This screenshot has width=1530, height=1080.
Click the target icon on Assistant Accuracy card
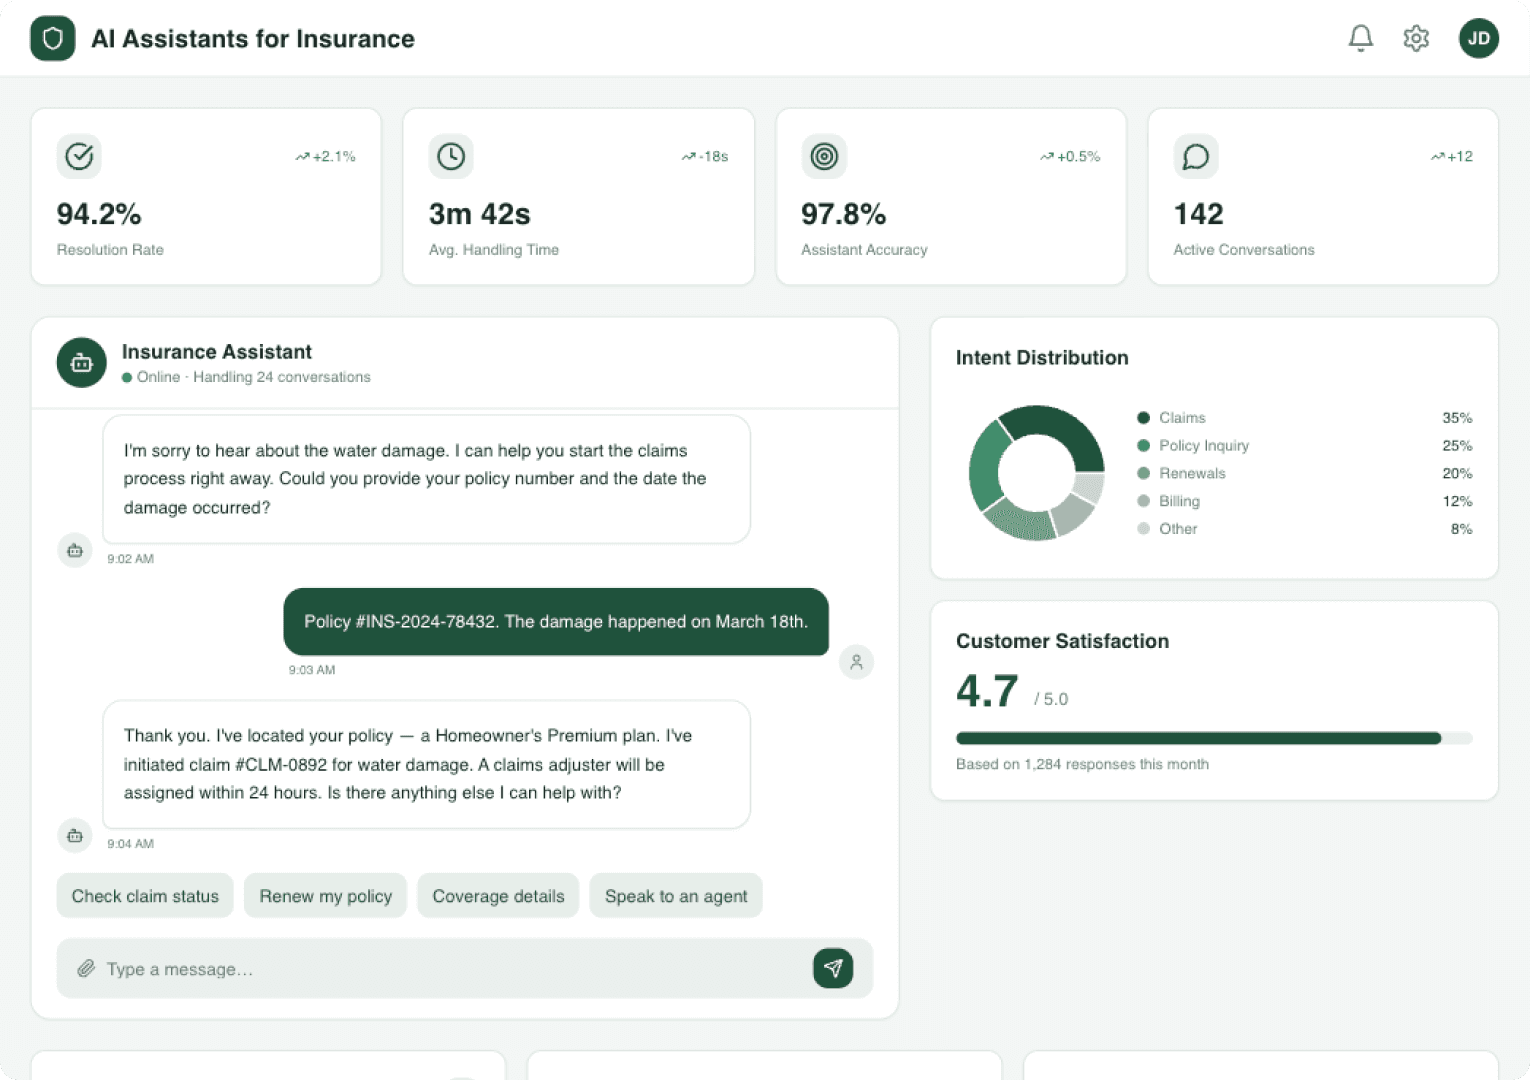click(x=824, y=156)
